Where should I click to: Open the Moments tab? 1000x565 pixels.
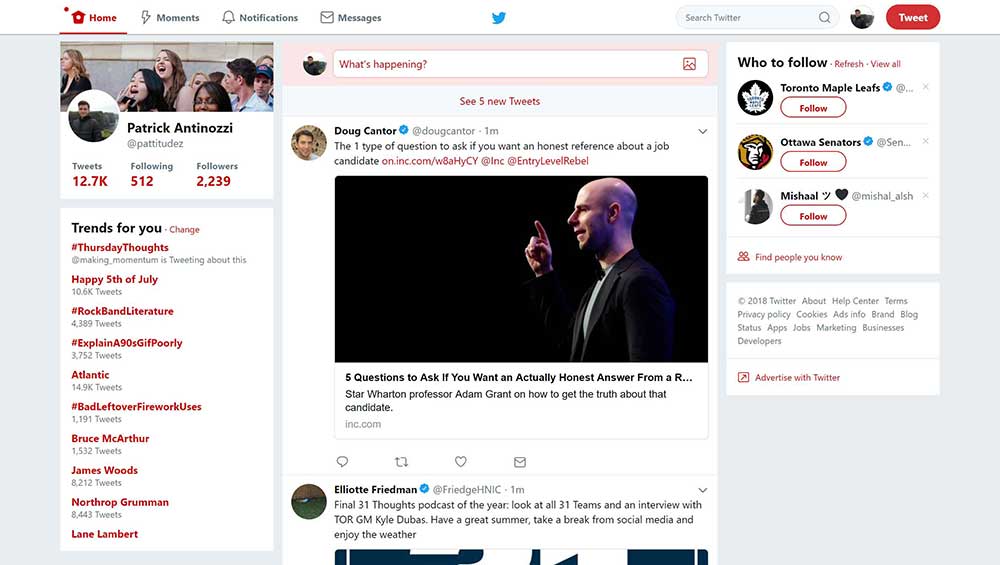[x=170, y=17]
